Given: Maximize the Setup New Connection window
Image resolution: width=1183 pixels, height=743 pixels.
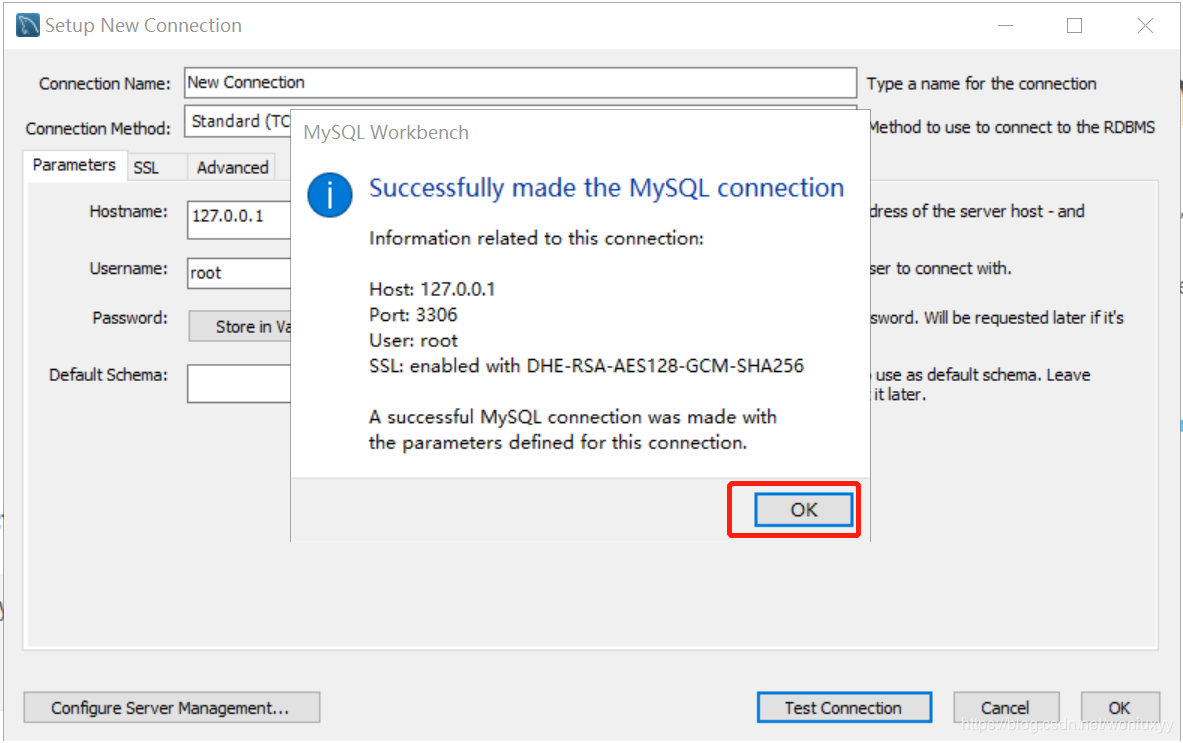Looking at the screenshot, I should [1074, 26].
